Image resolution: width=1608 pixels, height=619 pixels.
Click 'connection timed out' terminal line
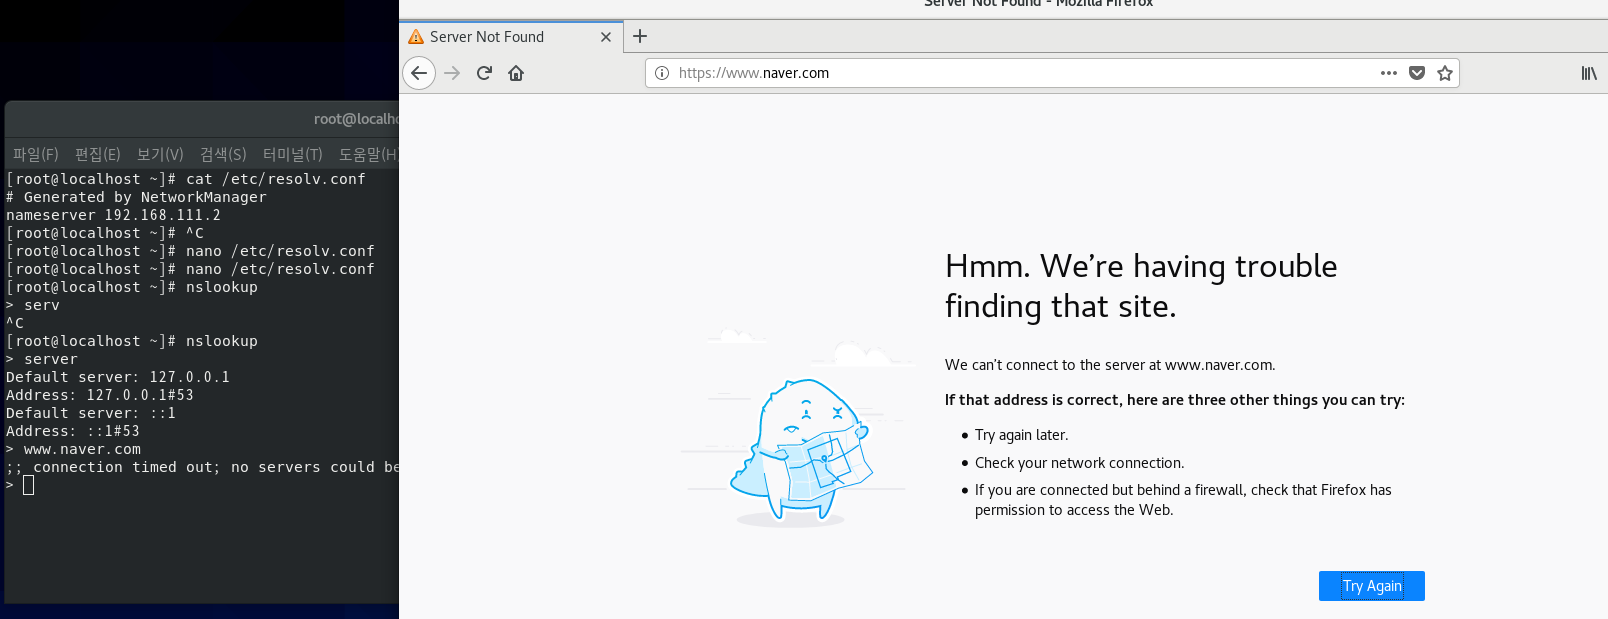tap(202, 467)
